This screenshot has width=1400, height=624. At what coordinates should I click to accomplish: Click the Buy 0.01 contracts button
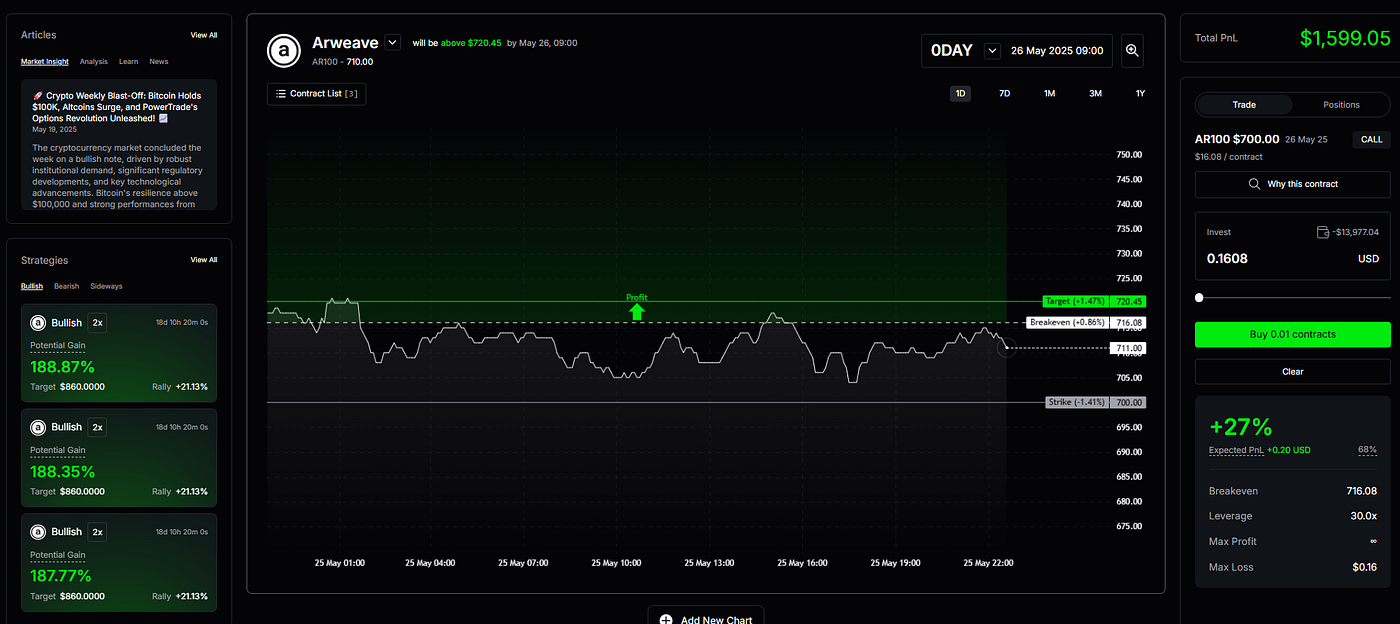tap(1292, 334)
